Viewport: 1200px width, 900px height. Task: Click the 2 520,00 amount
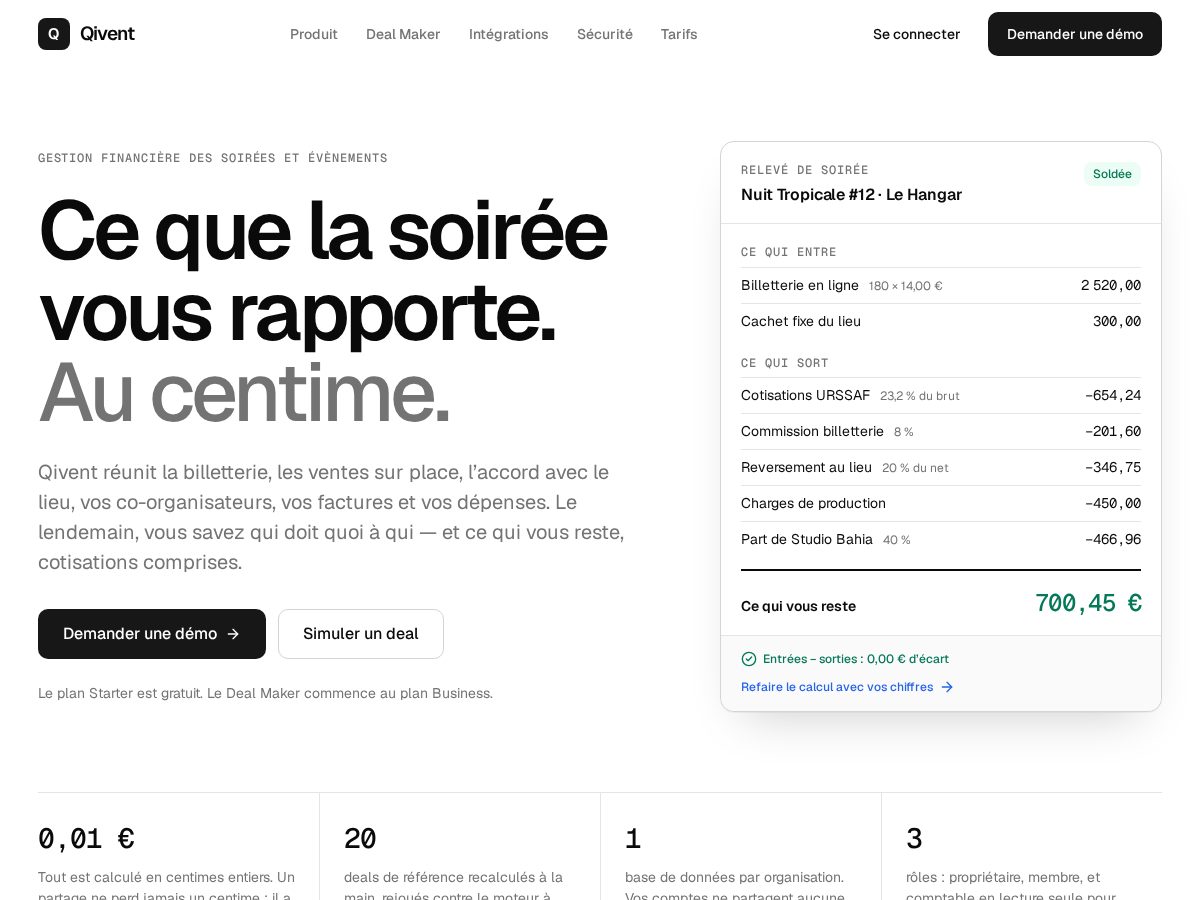1111,286
